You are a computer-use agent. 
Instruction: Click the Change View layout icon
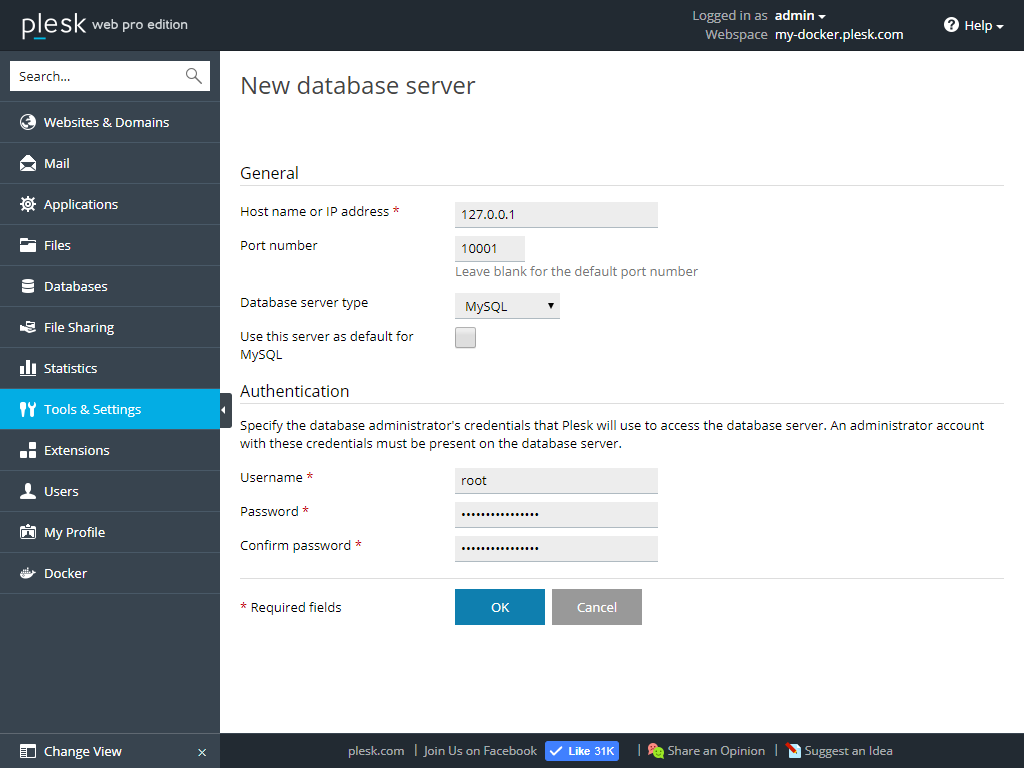pyautogui.click(x=27, y=751)
